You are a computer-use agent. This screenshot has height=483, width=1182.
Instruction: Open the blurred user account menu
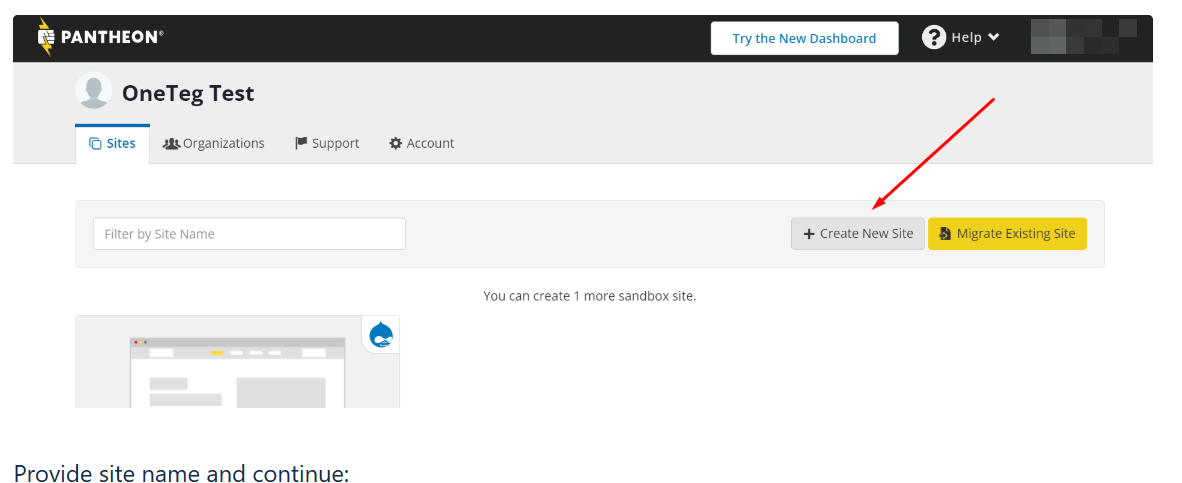pos(1083,36)
